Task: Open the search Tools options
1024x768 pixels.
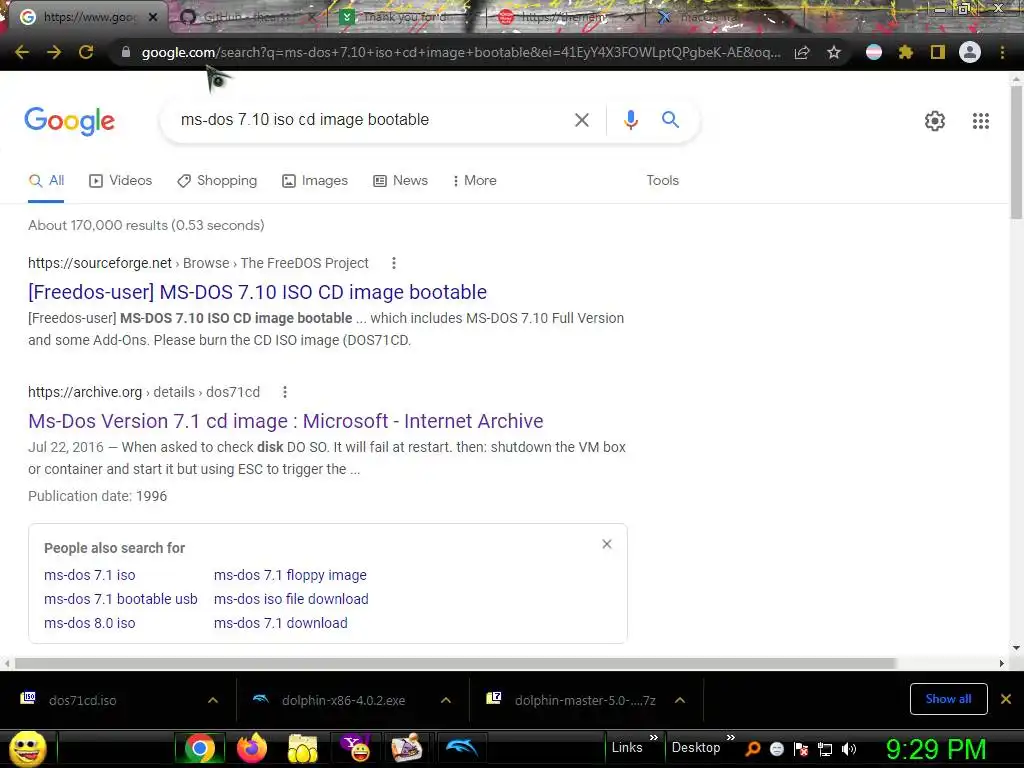Action: pyautogui.click(x=662, y=181)
